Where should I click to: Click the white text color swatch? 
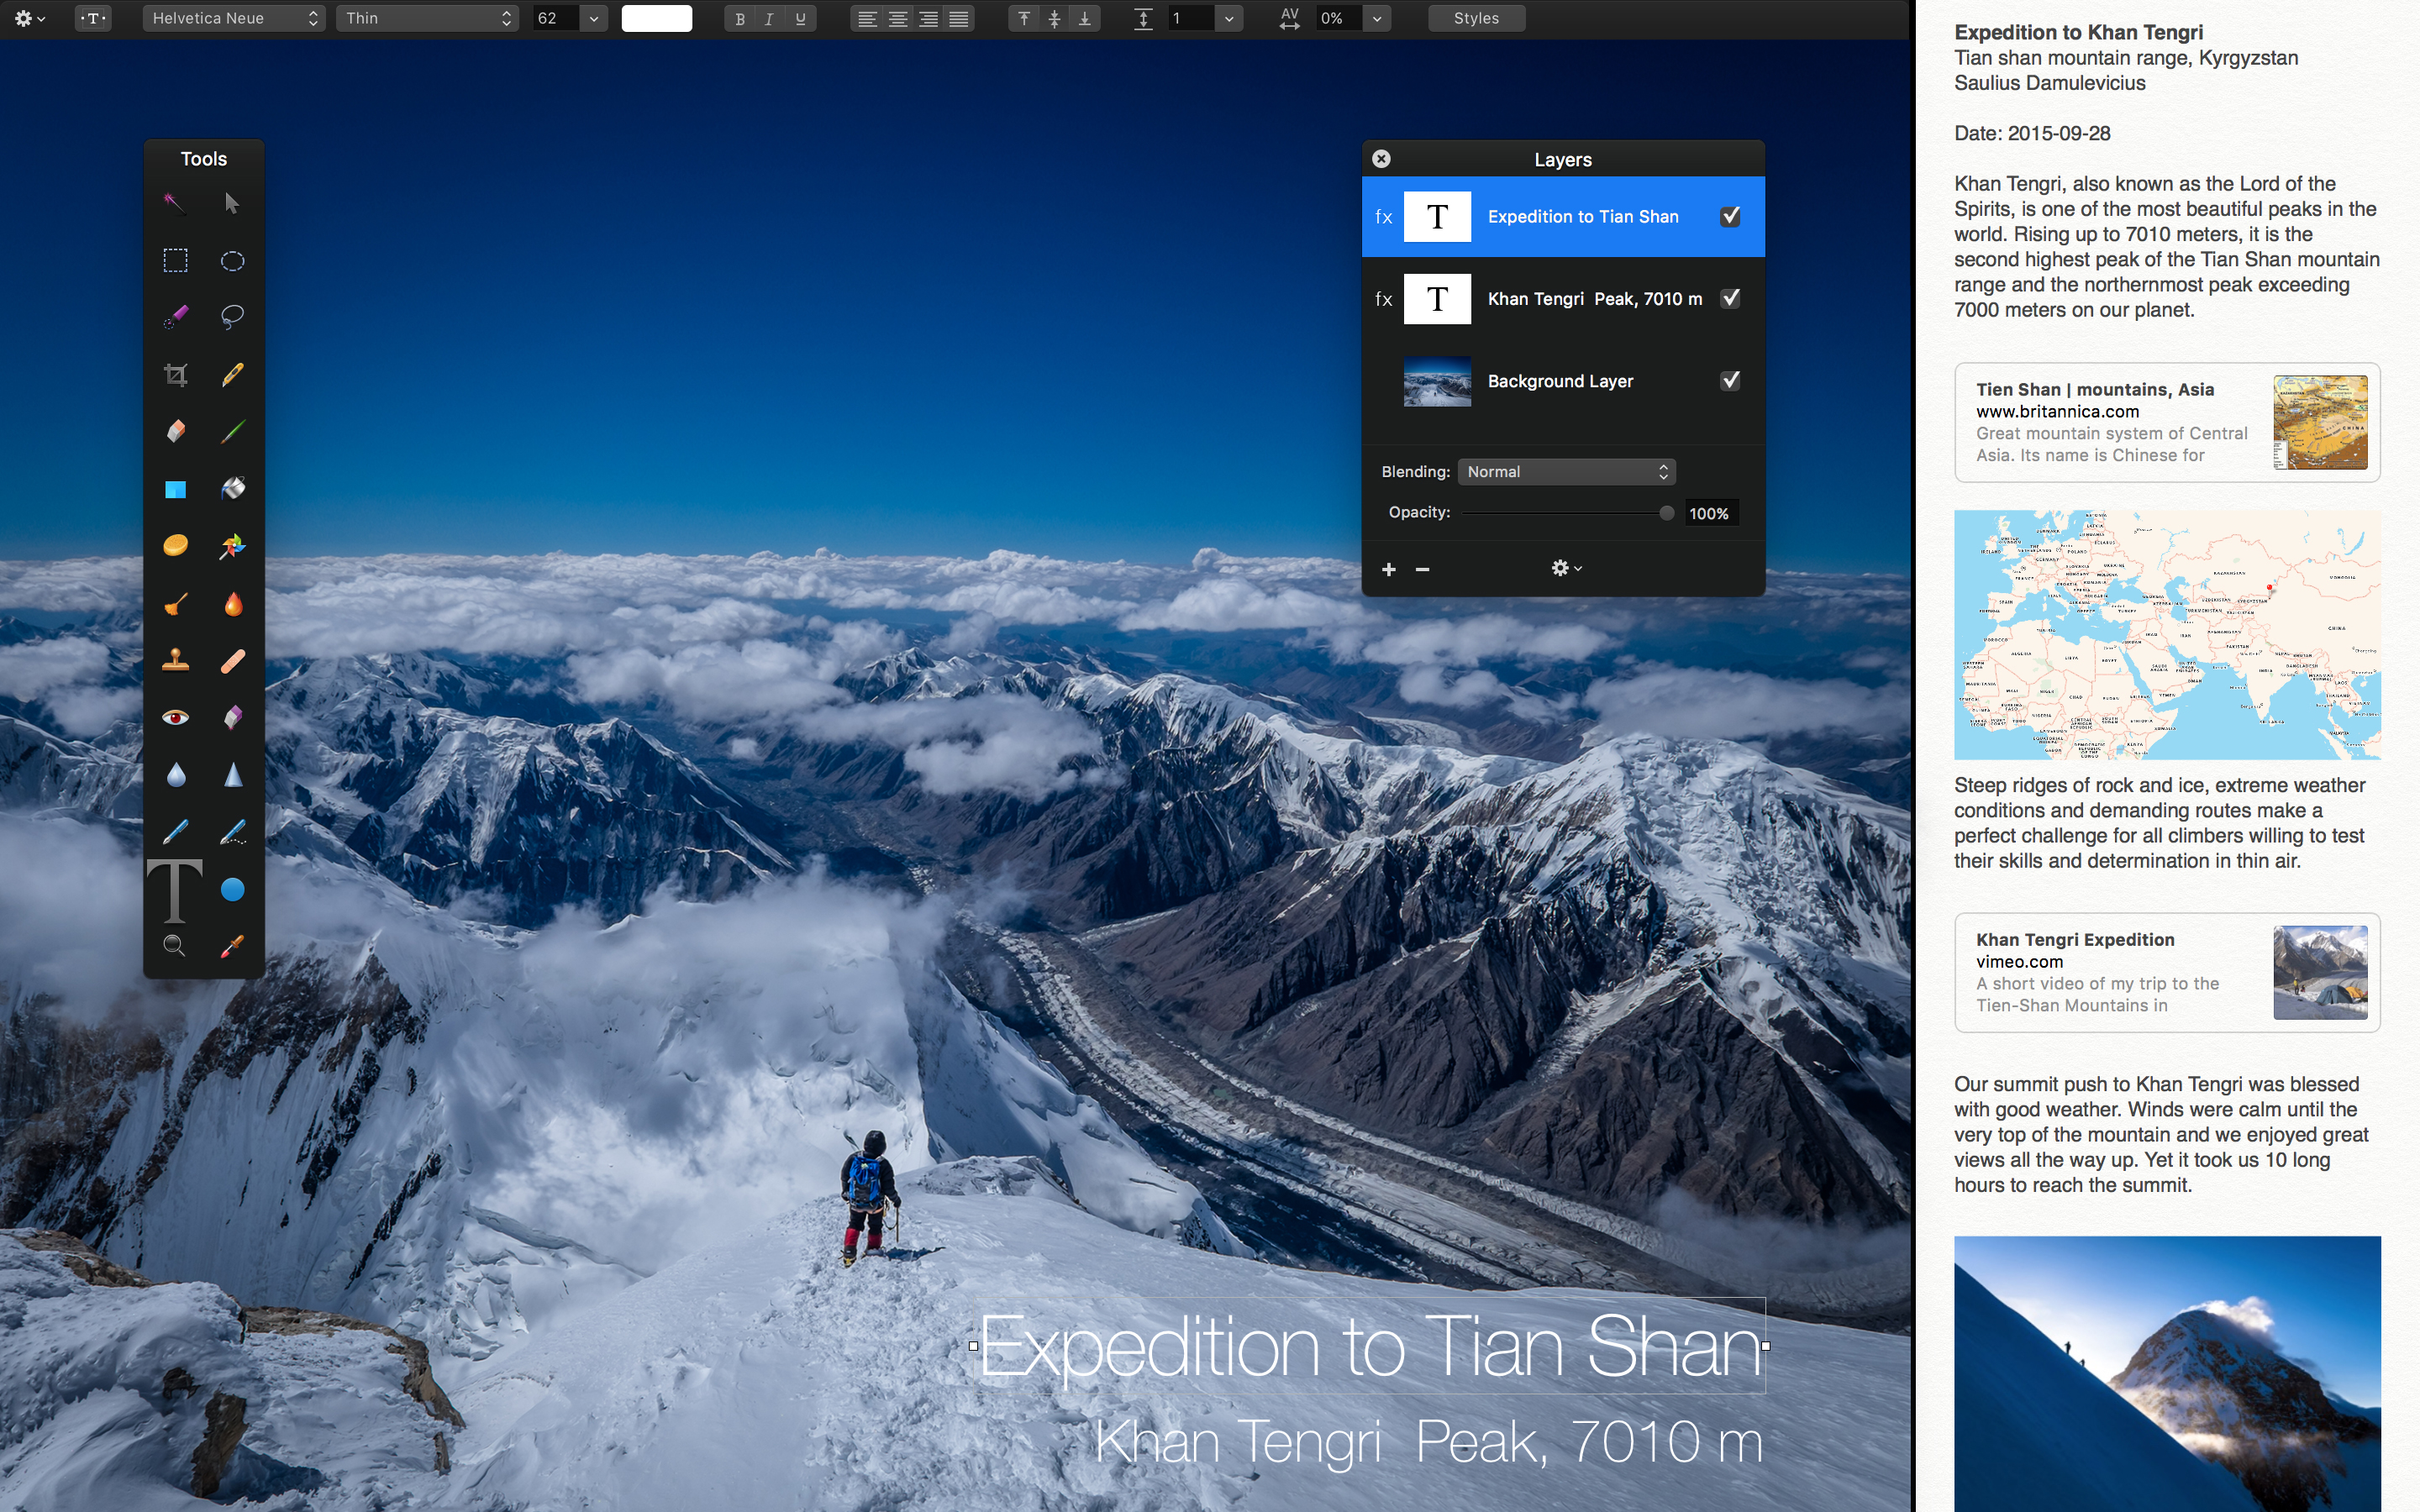point(656,18)
